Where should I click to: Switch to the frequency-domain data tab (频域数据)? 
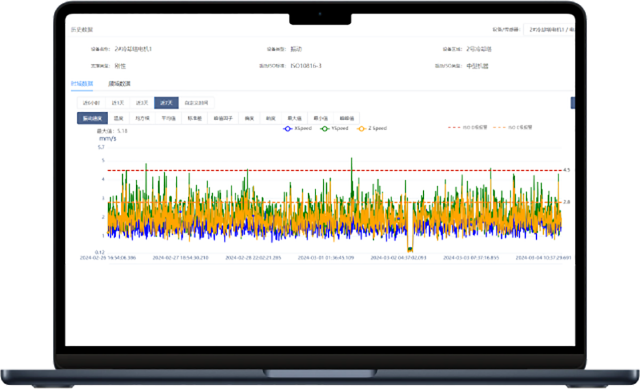click(x=119, y=84)
